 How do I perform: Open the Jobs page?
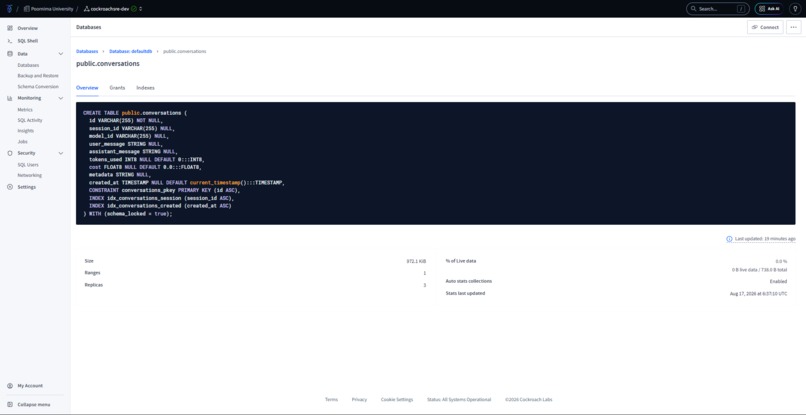[22, 141]
